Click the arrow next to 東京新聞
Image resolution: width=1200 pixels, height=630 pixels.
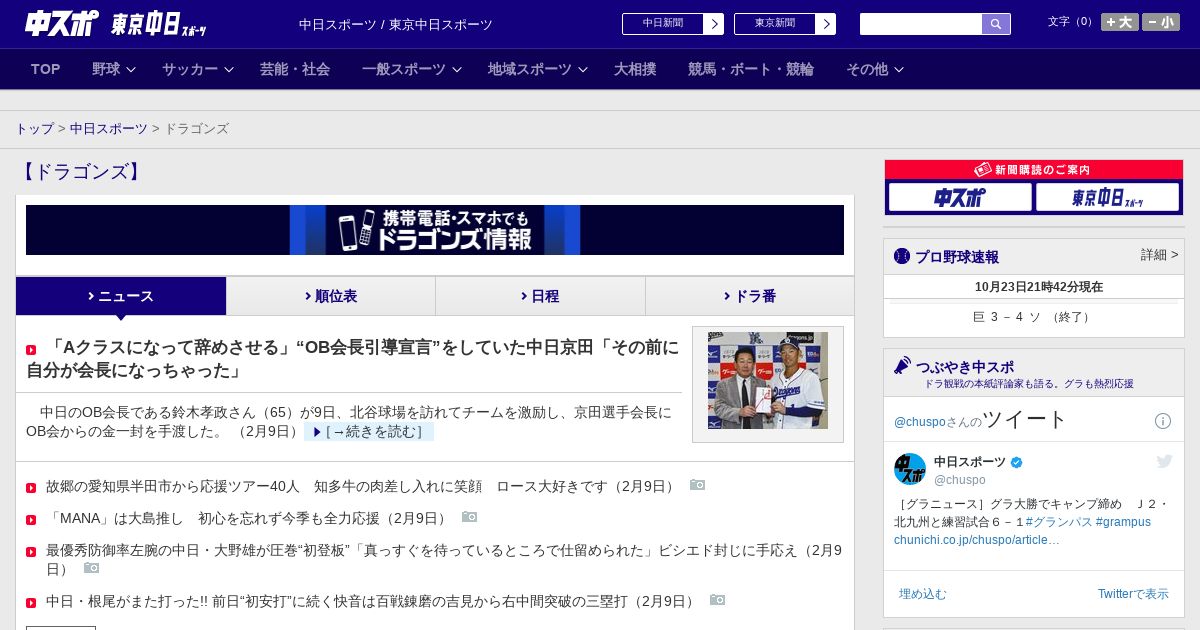[825, 24]
